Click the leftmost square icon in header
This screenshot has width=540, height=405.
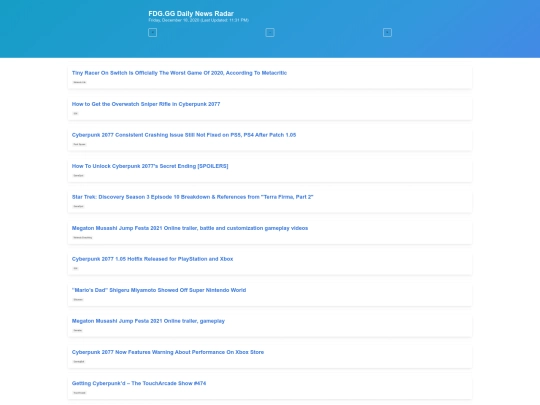click(153, 33)
